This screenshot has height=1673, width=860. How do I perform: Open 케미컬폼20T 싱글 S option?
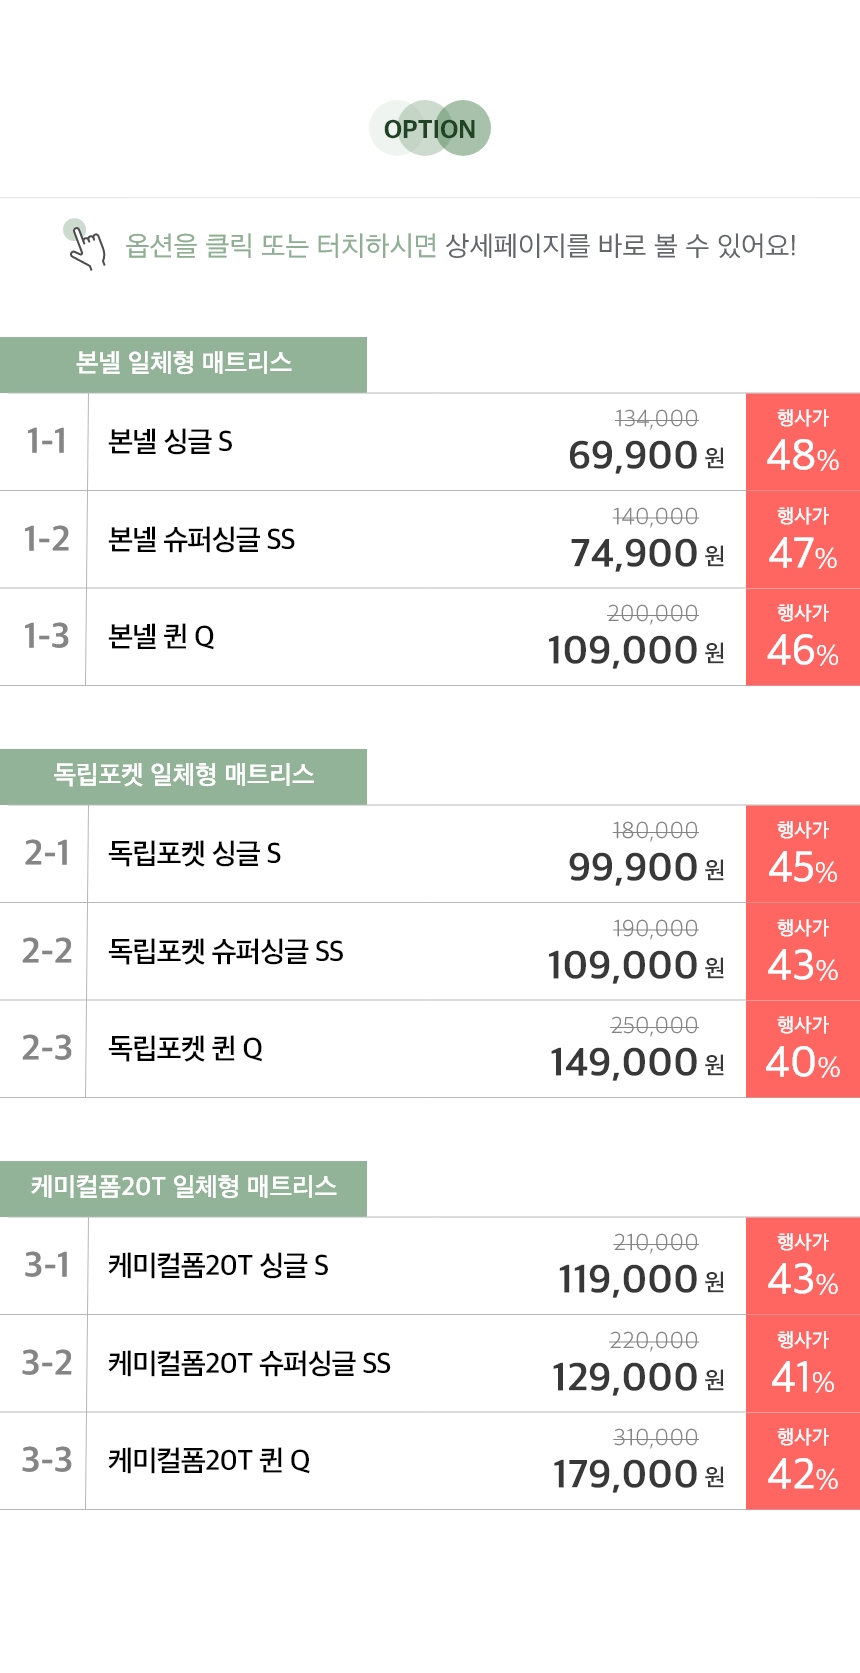(x=218, y=1266)
